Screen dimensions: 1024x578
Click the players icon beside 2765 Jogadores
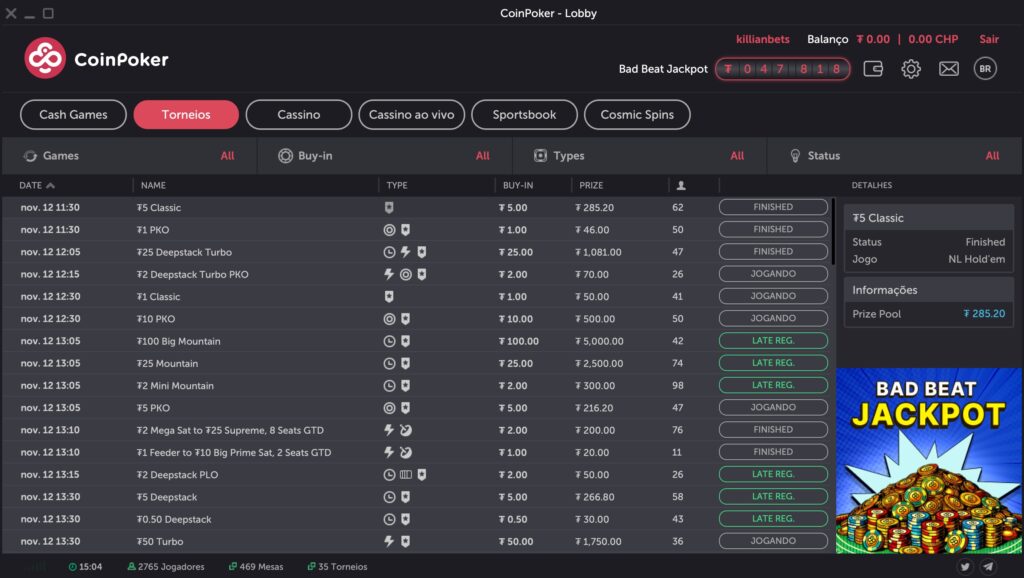[x=131, y=567]
